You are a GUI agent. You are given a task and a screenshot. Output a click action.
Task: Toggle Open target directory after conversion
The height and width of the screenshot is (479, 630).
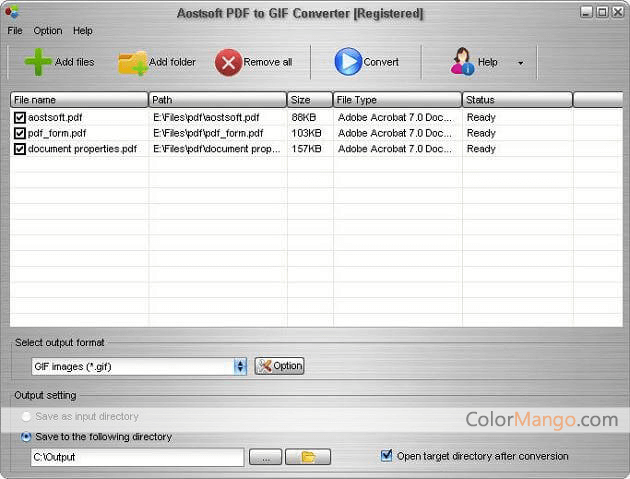tap(386, 456)
